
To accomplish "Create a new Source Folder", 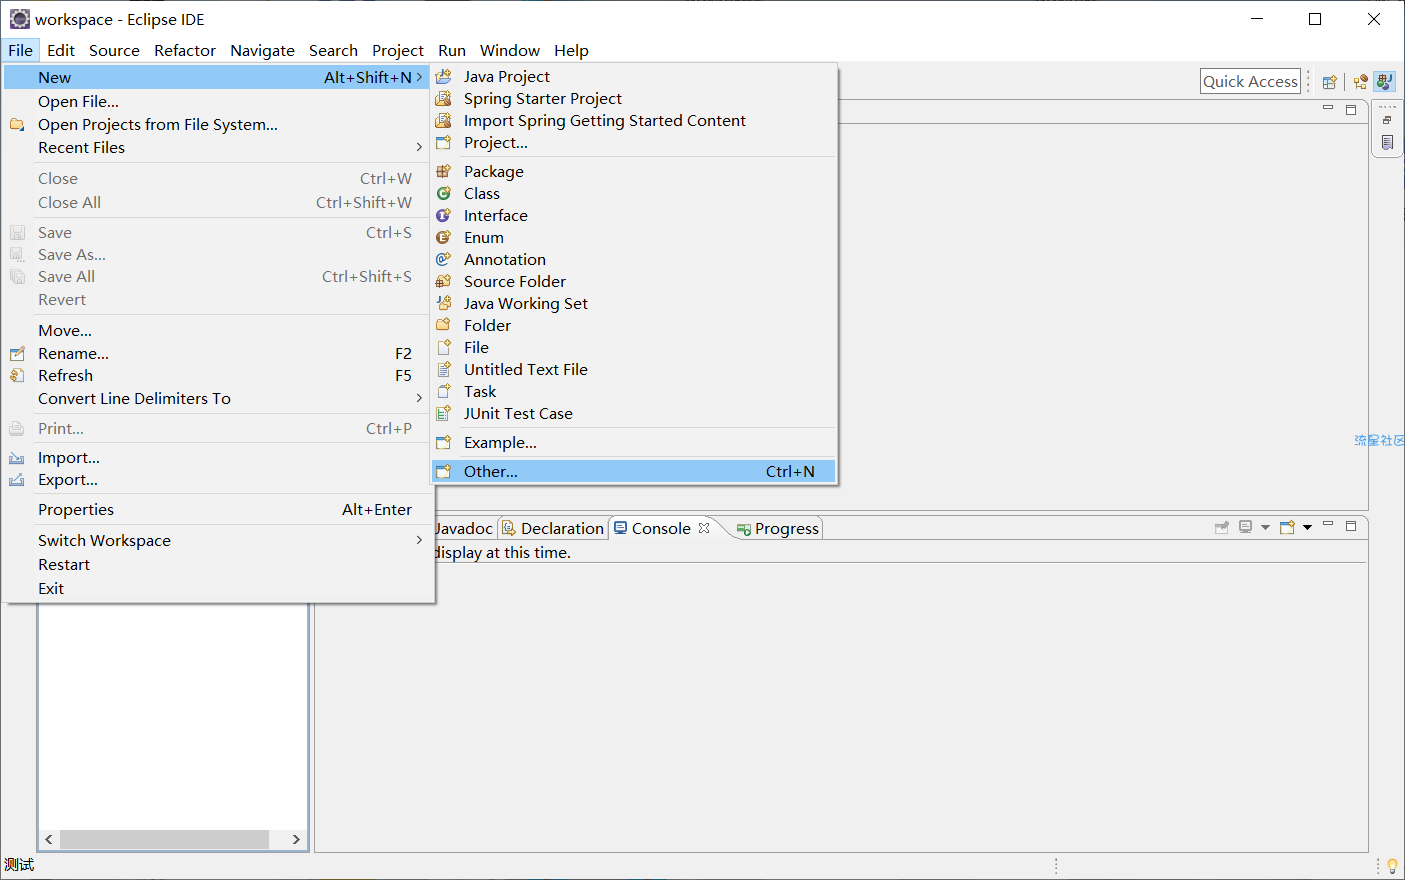I will tap(634, 281).
